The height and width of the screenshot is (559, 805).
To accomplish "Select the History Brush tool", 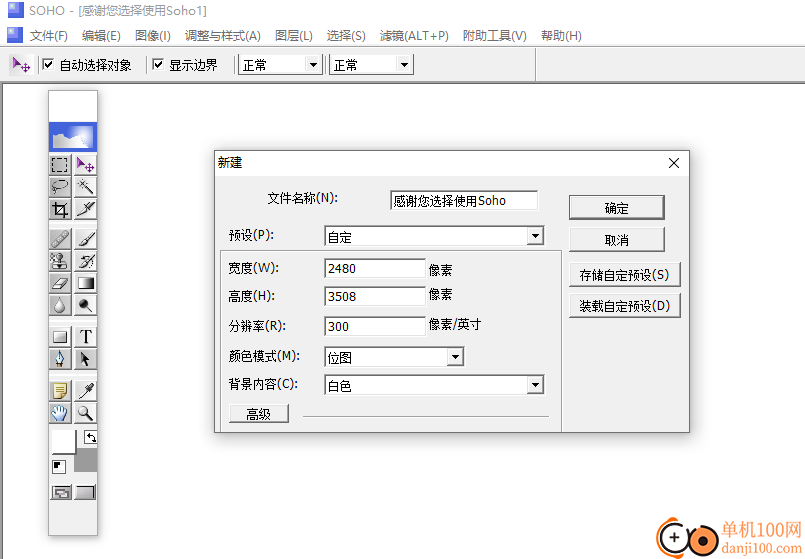I will pyautogui.click(x=85, y=261).
